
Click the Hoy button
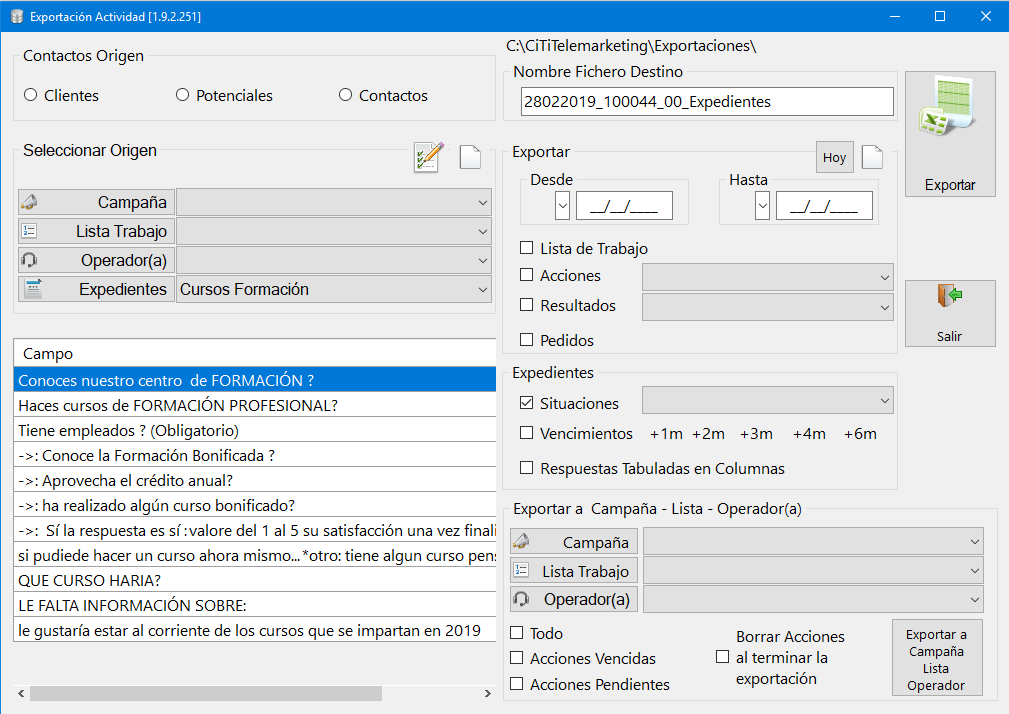[x=835, y=157]
